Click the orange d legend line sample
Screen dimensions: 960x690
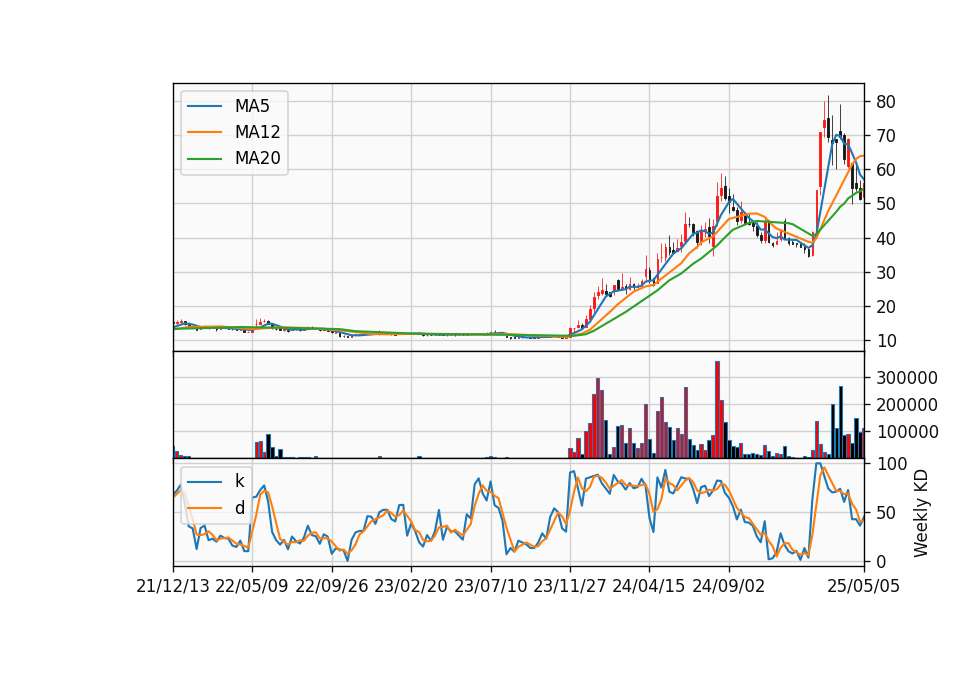pyautogui.click(x=204, y=508)
